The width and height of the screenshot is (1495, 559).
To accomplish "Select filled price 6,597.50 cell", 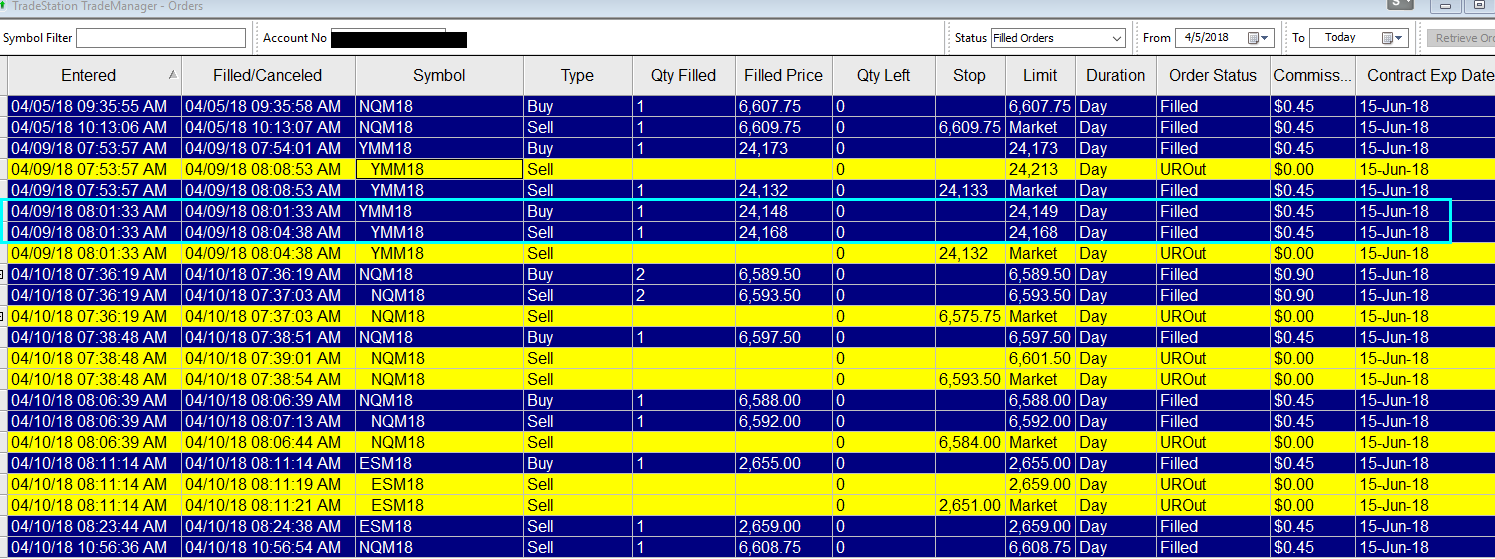I will pos(784,337).
